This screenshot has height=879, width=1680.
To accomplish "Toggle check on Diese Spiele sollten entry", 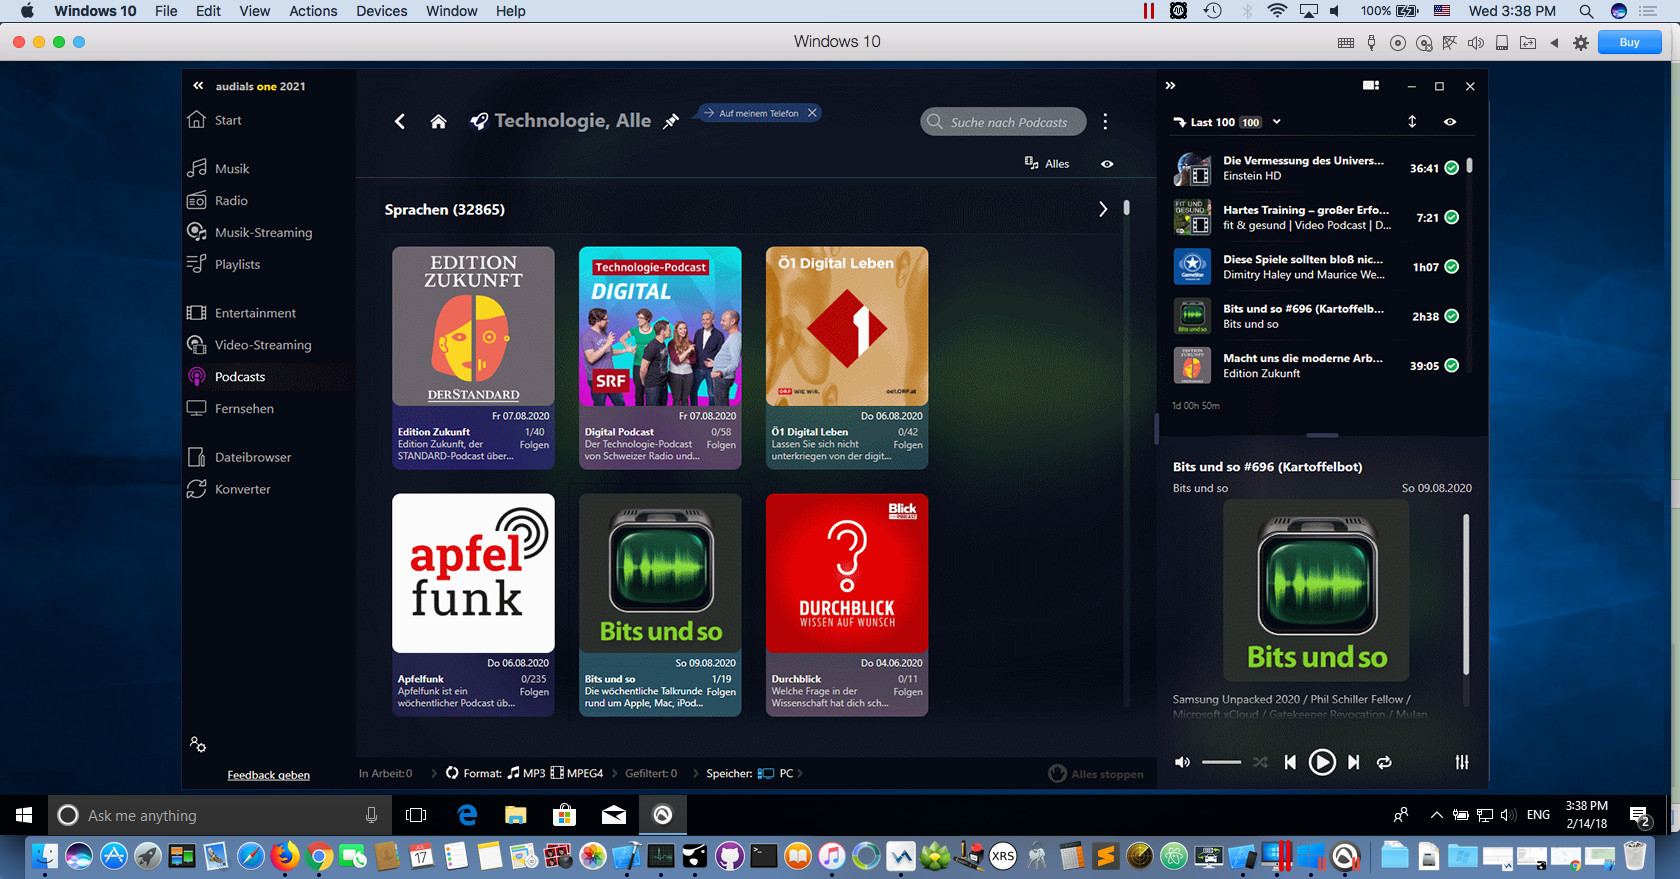I will pos(1451,267).
